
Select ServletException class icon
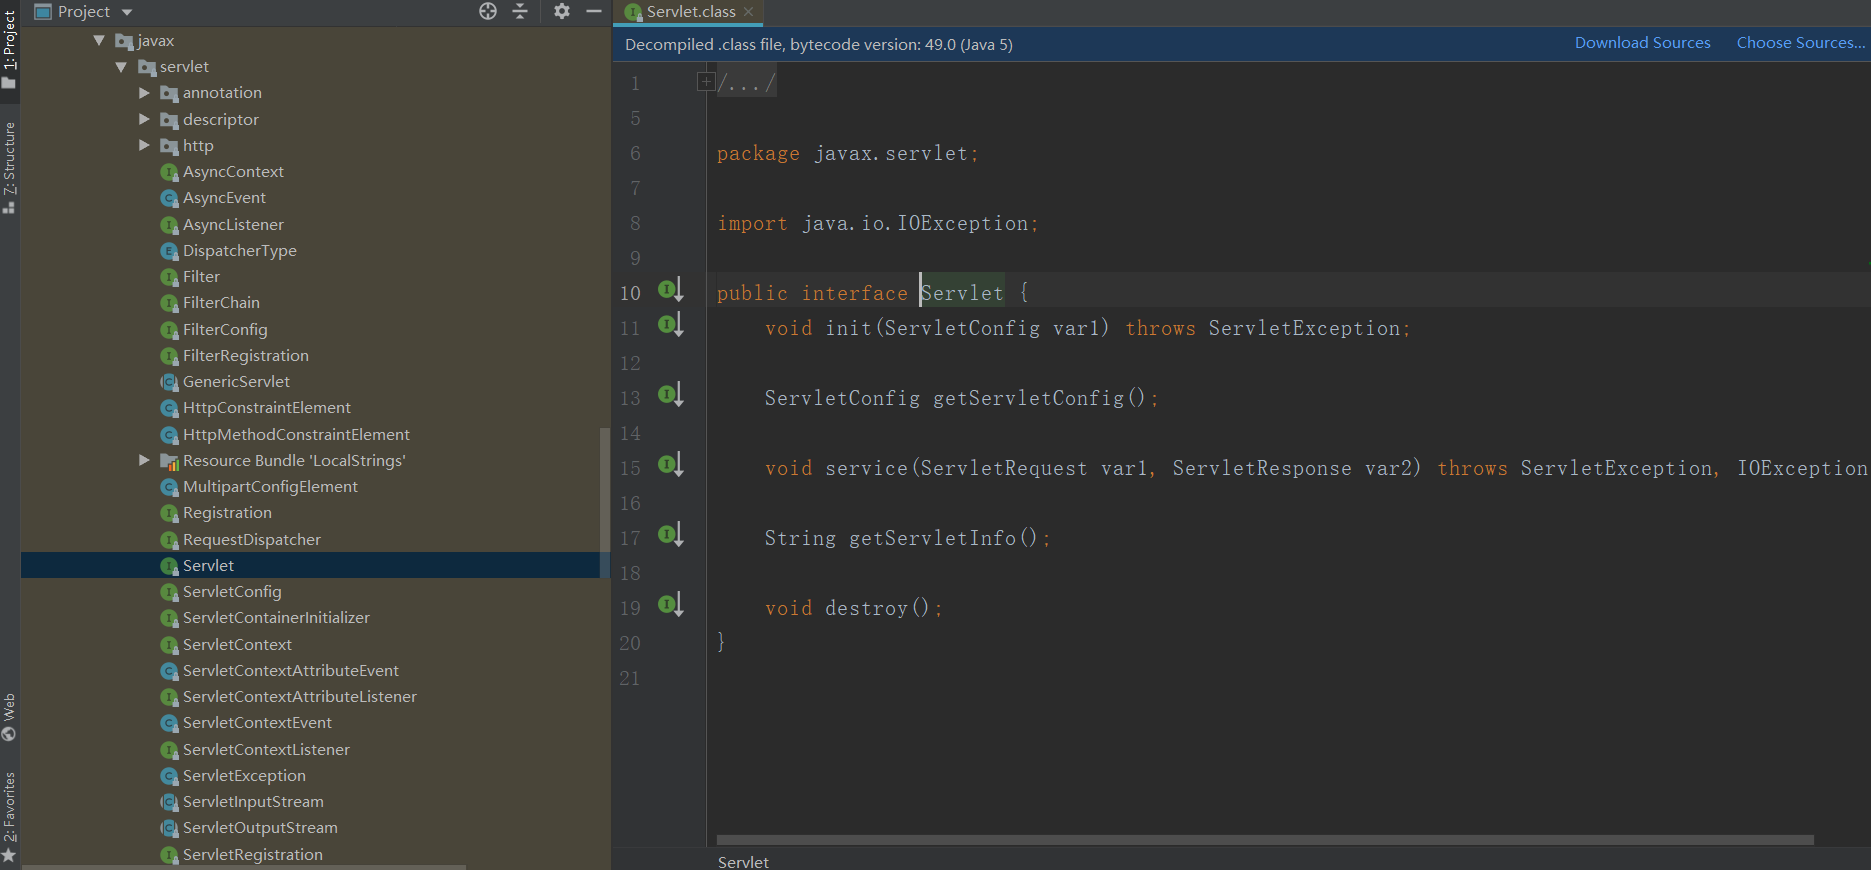pos(170,776)
